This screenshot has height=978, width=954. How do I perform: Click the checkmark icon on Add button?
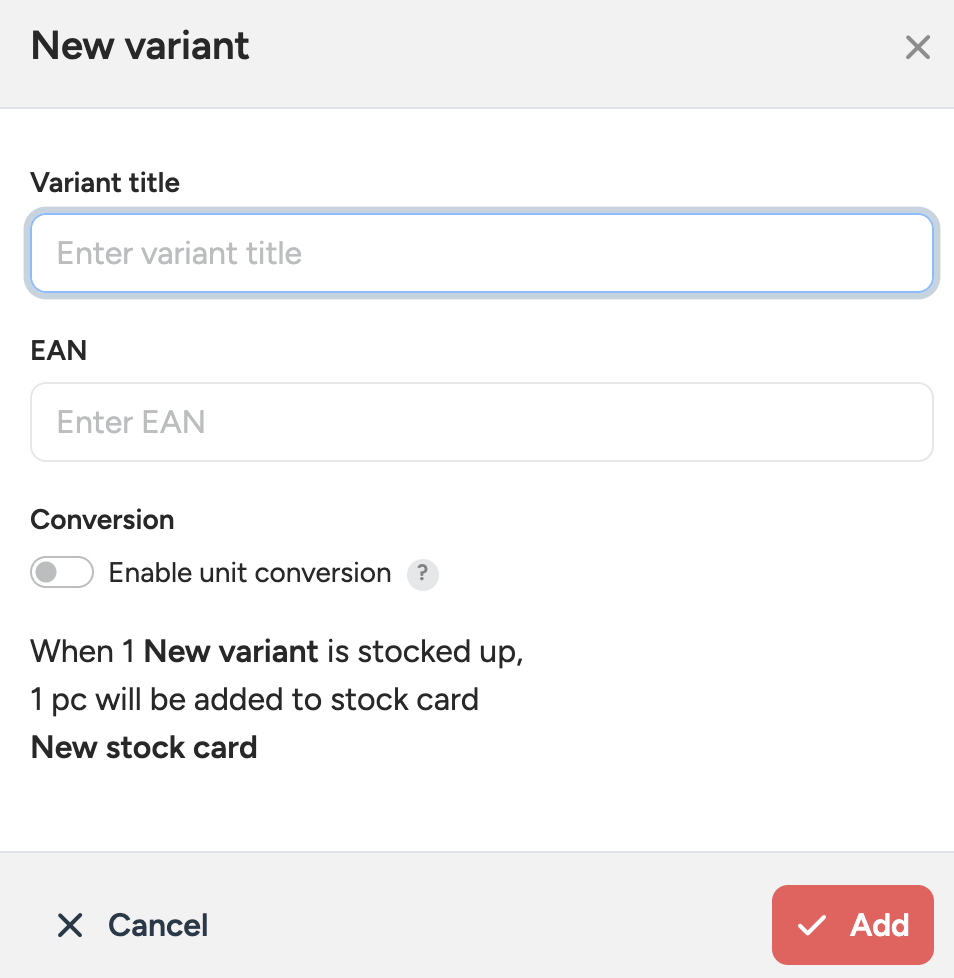tap(811, 925)
